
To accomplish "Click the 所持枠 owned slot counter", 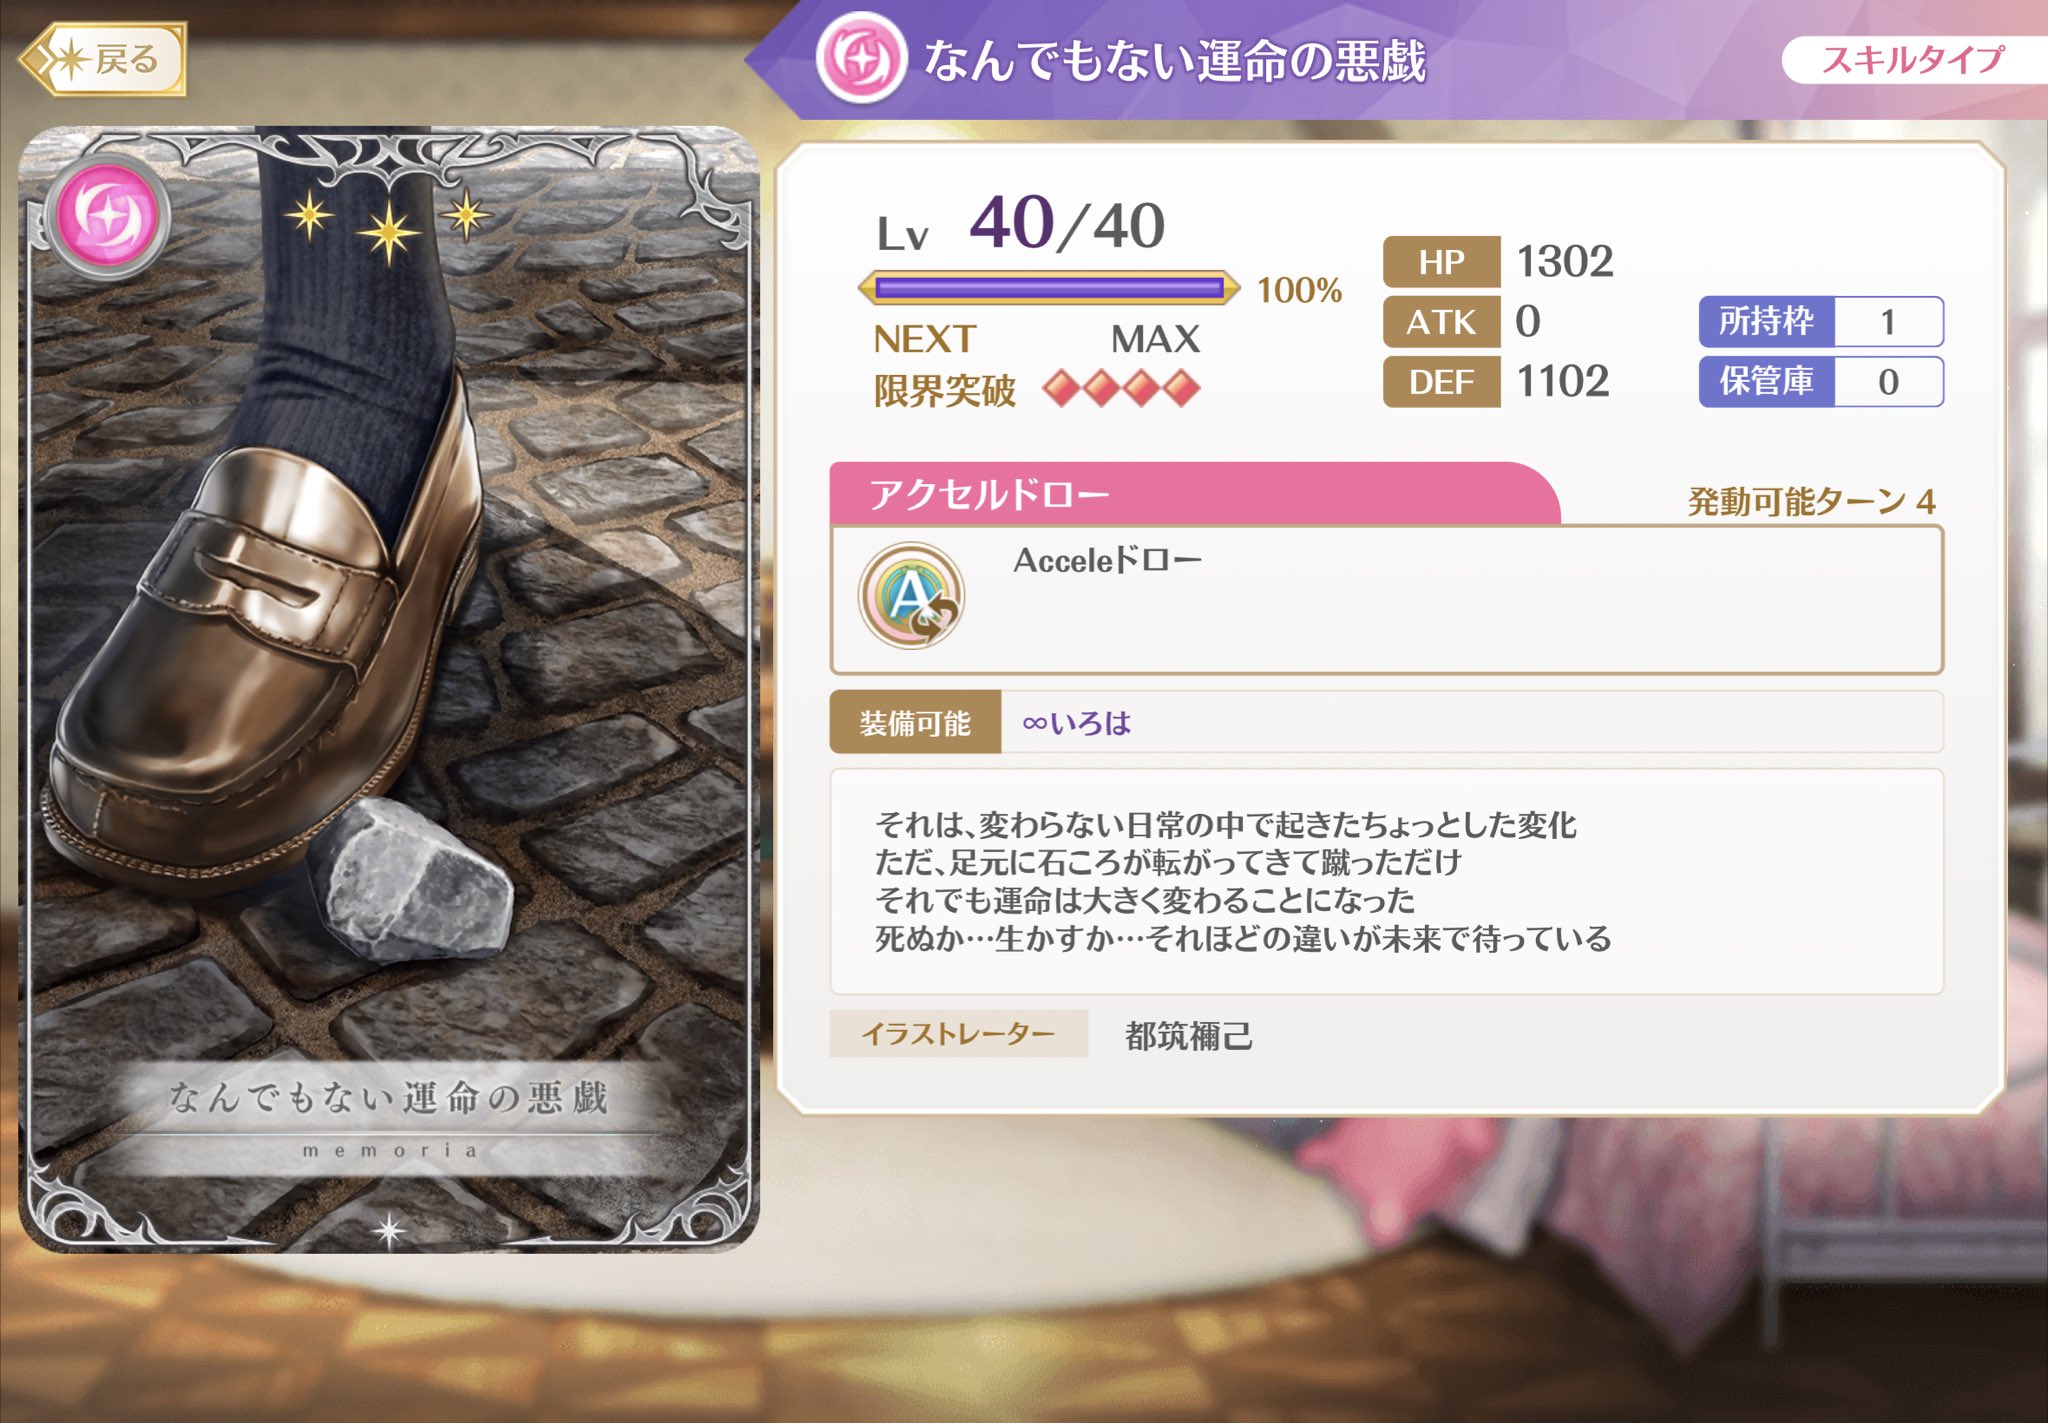I will coord(1821,322).
